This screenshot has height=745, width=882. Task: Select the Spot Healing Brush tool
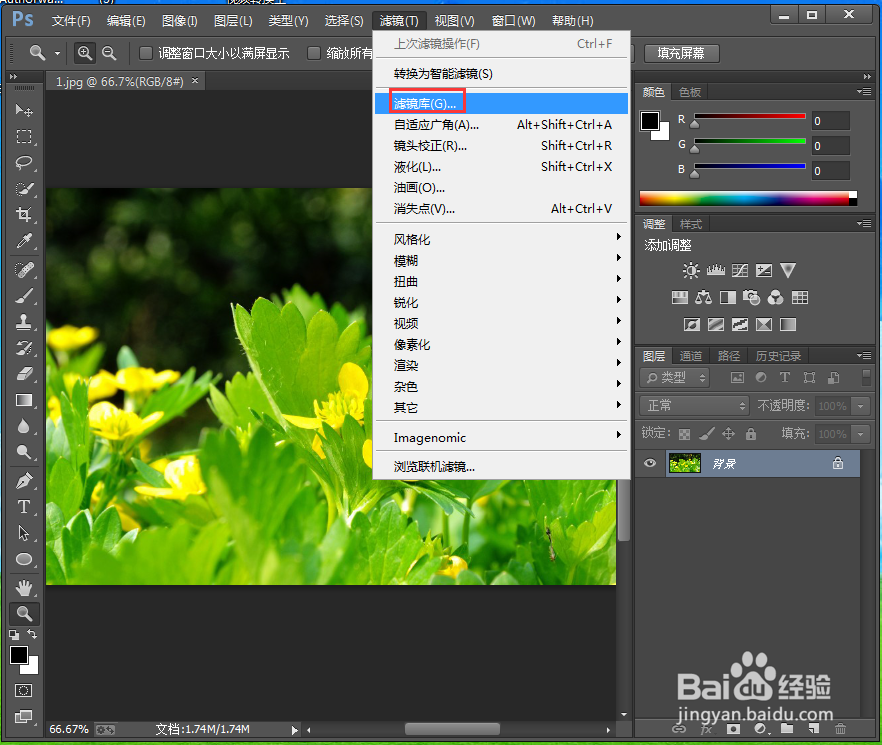point(24,270)
